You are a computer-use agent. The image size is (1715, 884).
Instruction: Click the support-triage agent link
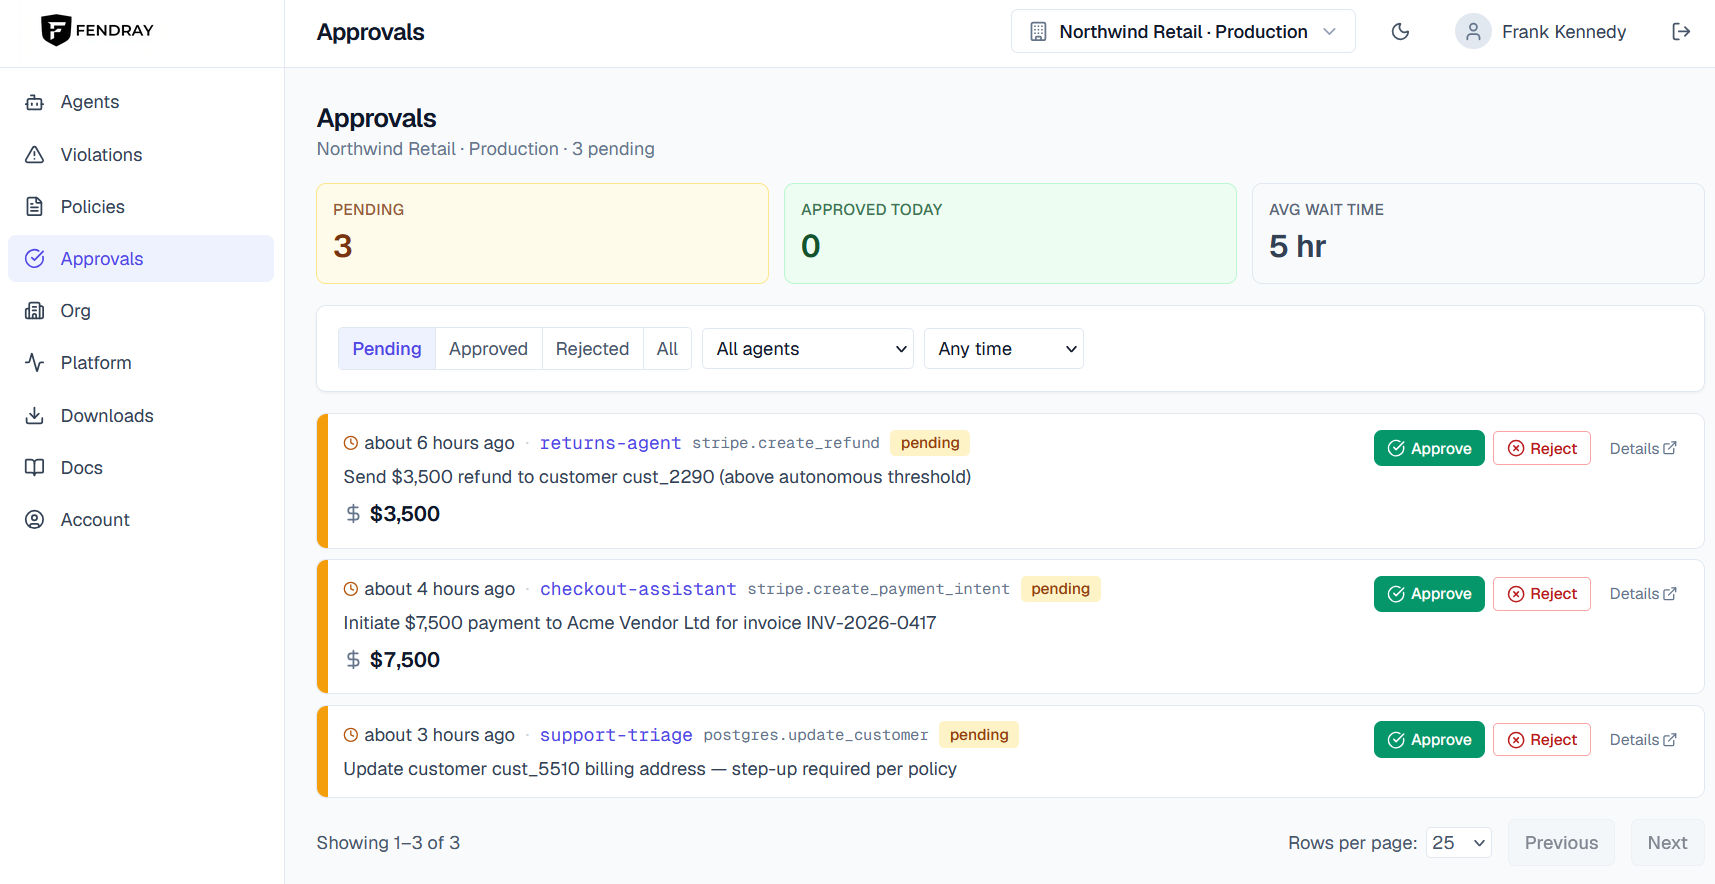tap(616, 735)
